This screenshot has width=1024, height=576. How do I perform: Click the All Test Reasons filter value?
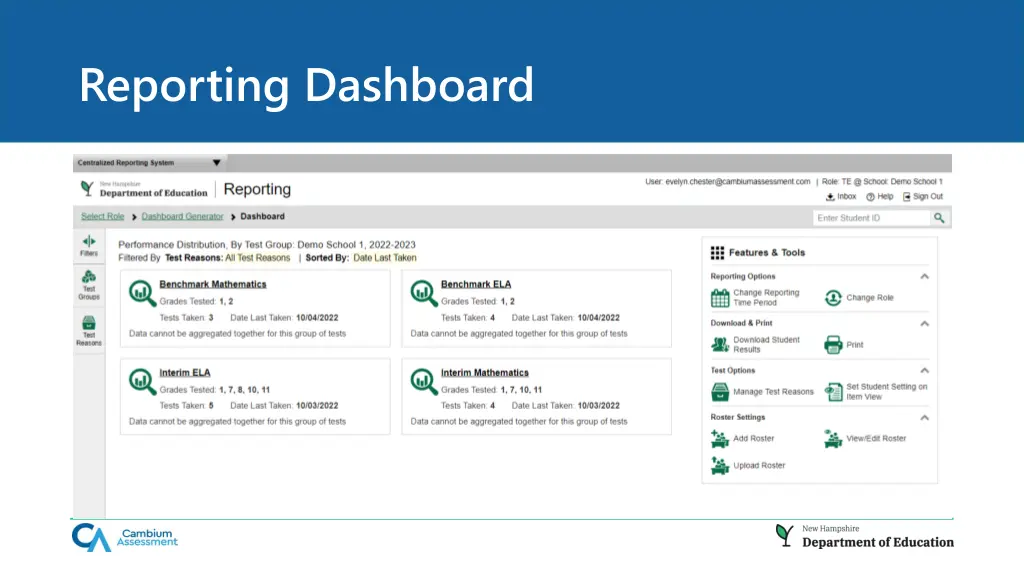[257, 258]
